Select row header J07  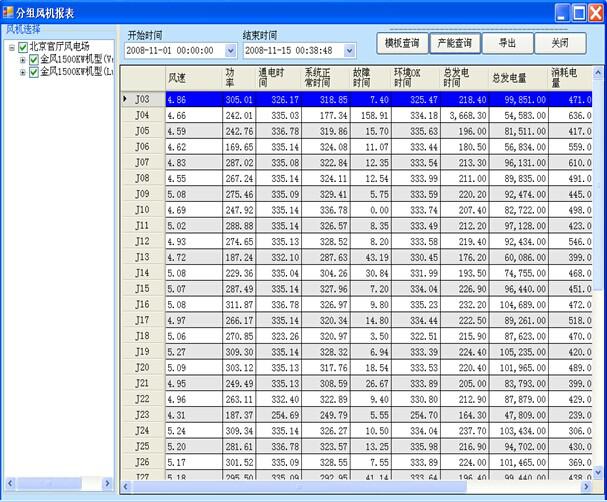click(143, 163)
